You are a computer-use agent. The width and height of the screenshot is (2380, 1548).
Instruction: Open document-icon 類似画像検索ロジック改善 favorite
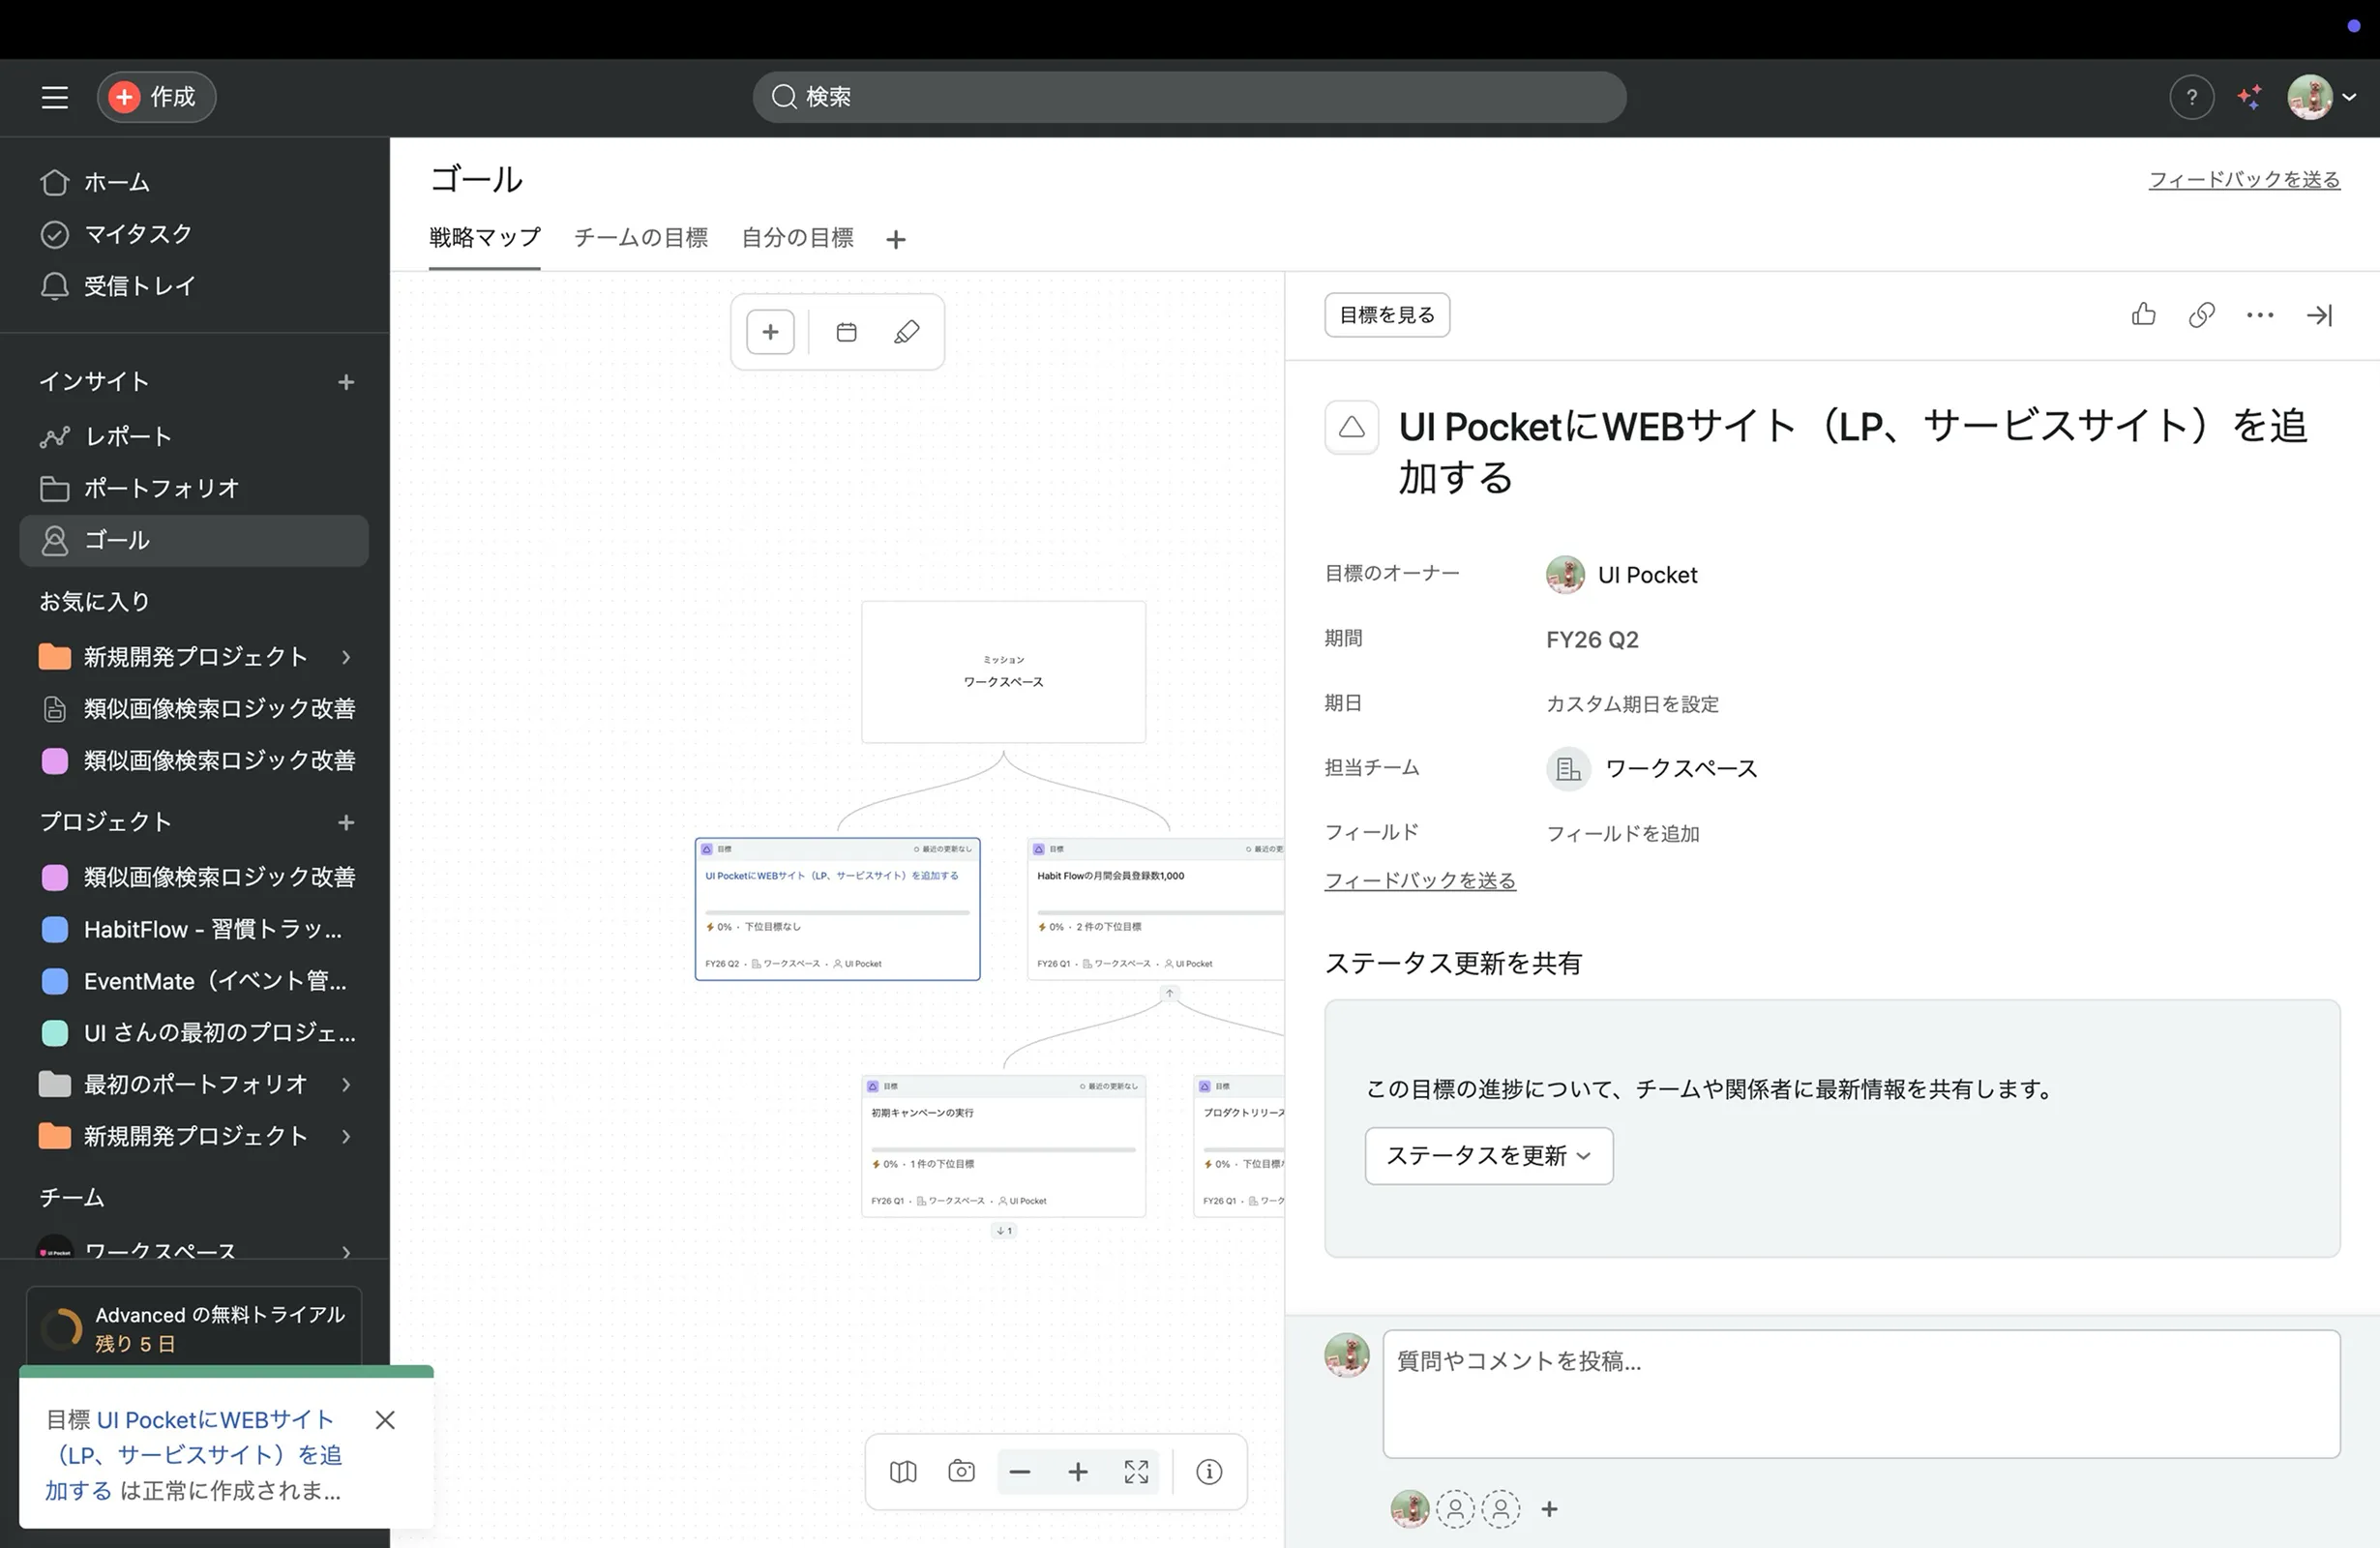click(195, 709)
